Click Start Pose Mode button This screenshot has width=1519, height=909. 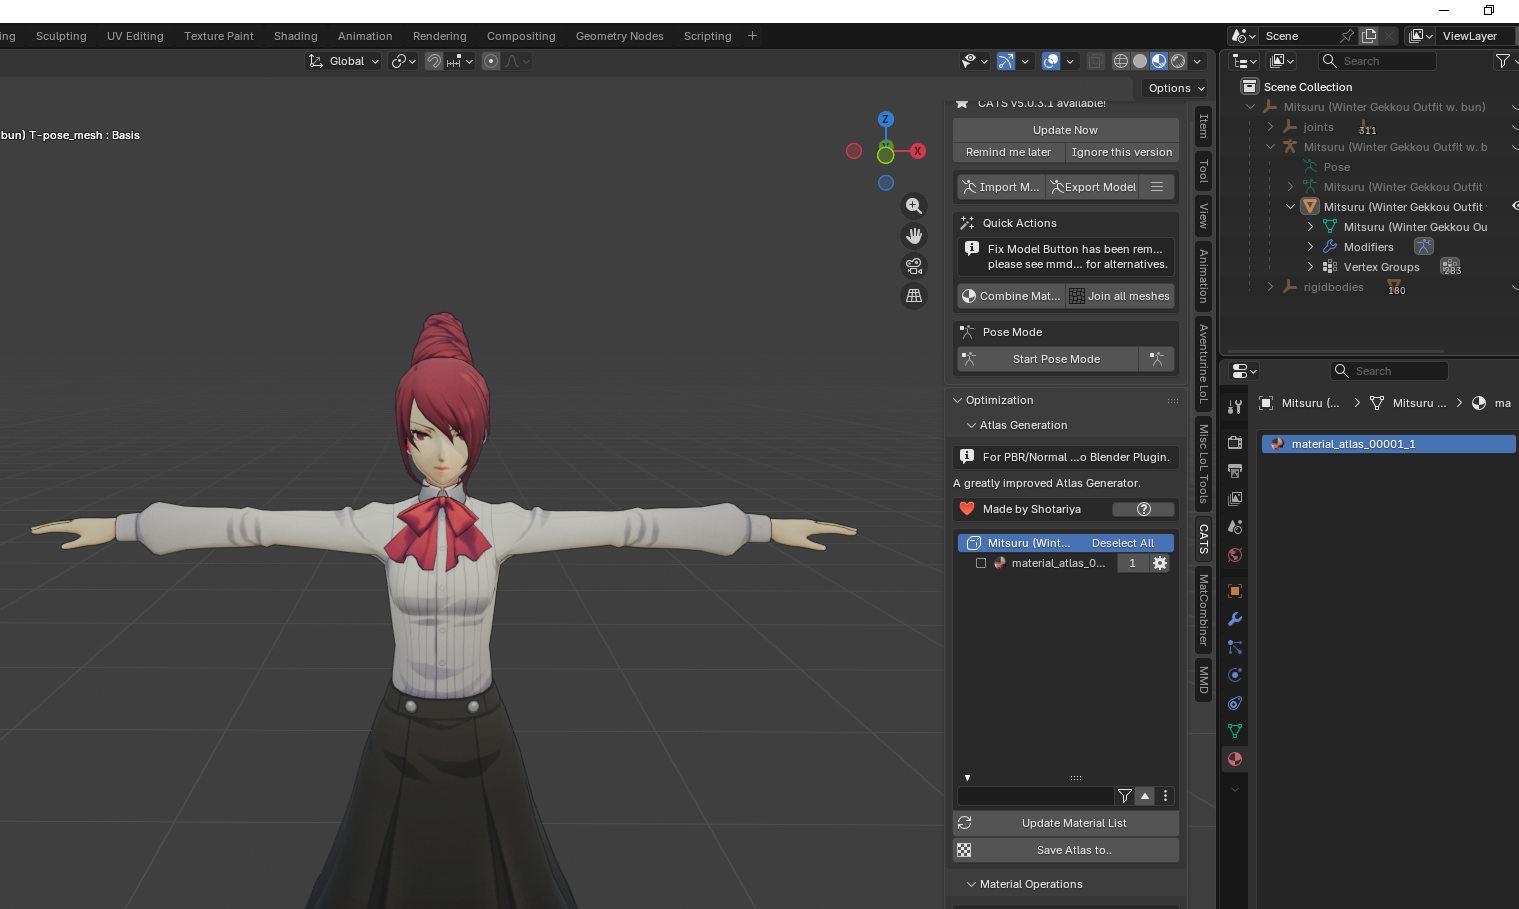pyautogui.click(x=1047, y=359)
